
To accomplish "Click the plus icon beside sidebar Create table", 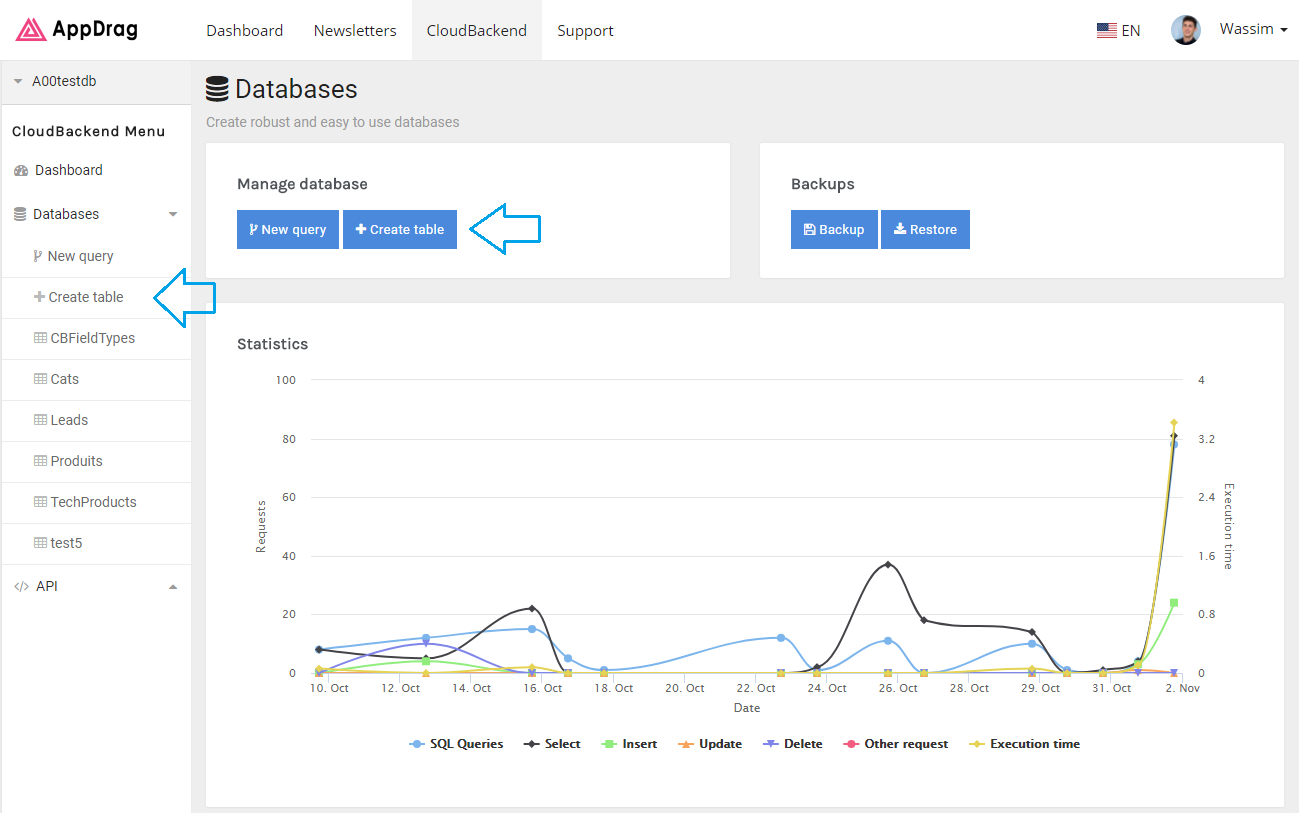I will tap(40, 297).
